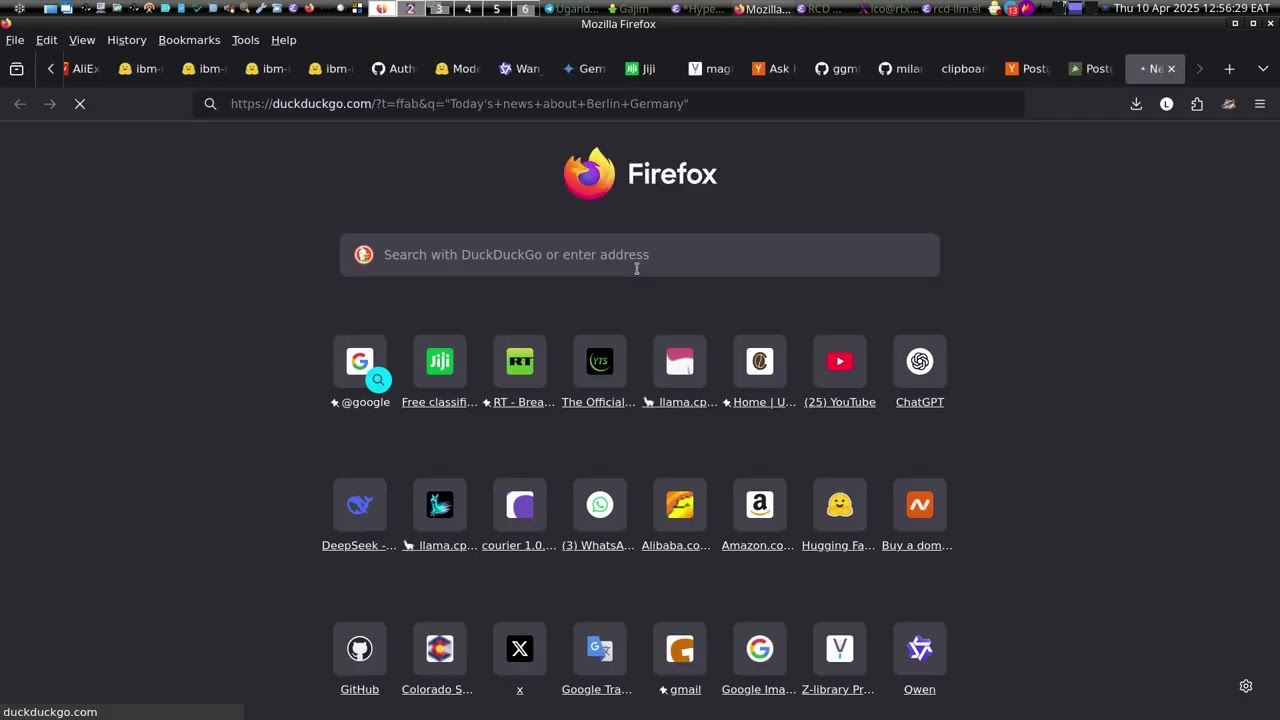Open the Tools menu

coord(245,40)
